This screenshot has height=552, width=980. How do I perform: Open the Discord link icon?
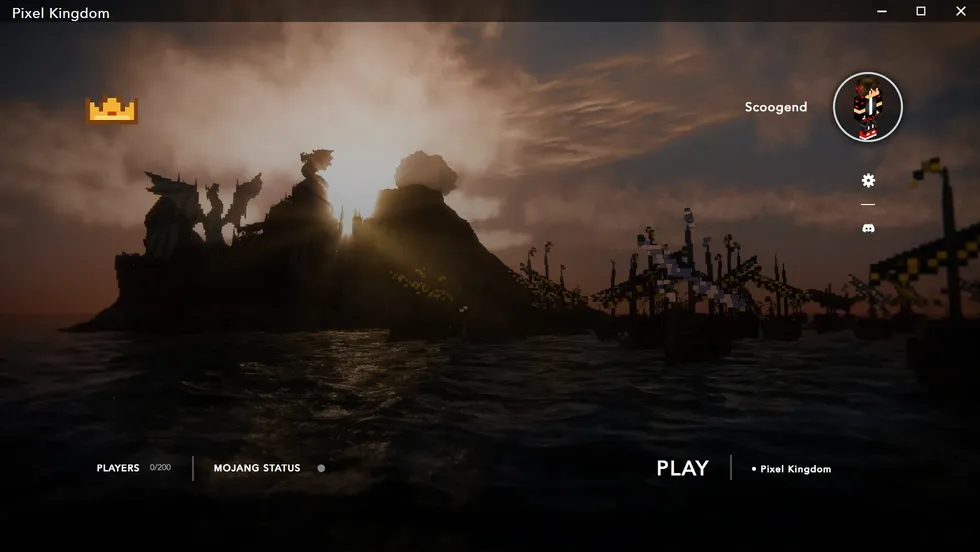[868, 228]
